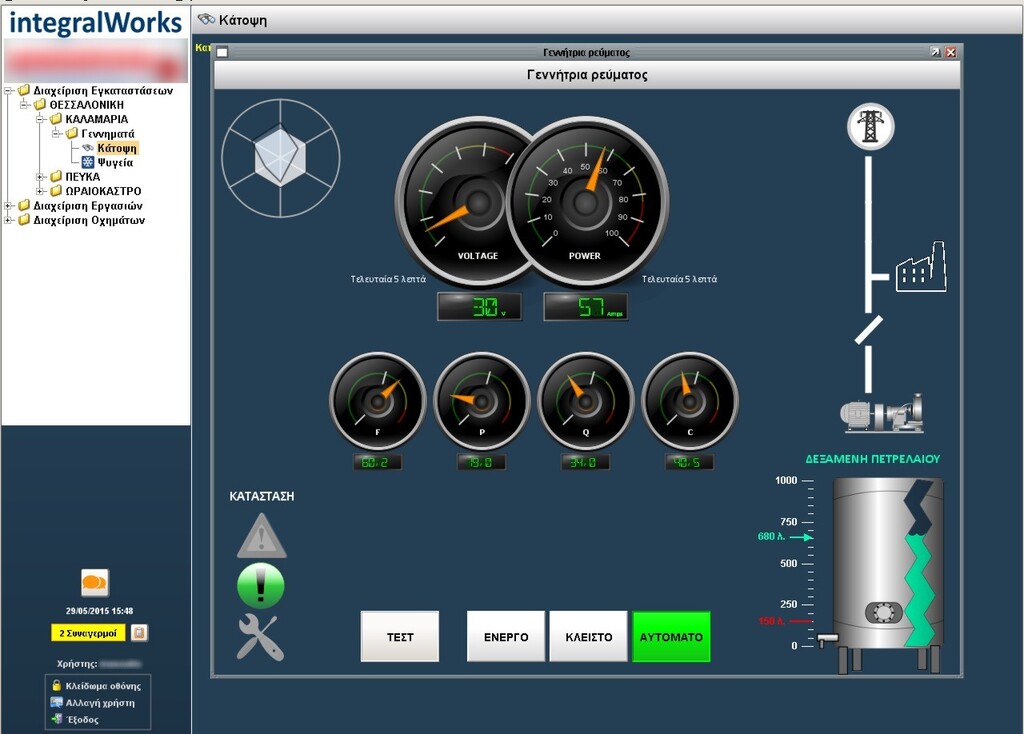1024x734 pixels.
Task: Click the wrench maintenance status icon
Action: [260, 637]
